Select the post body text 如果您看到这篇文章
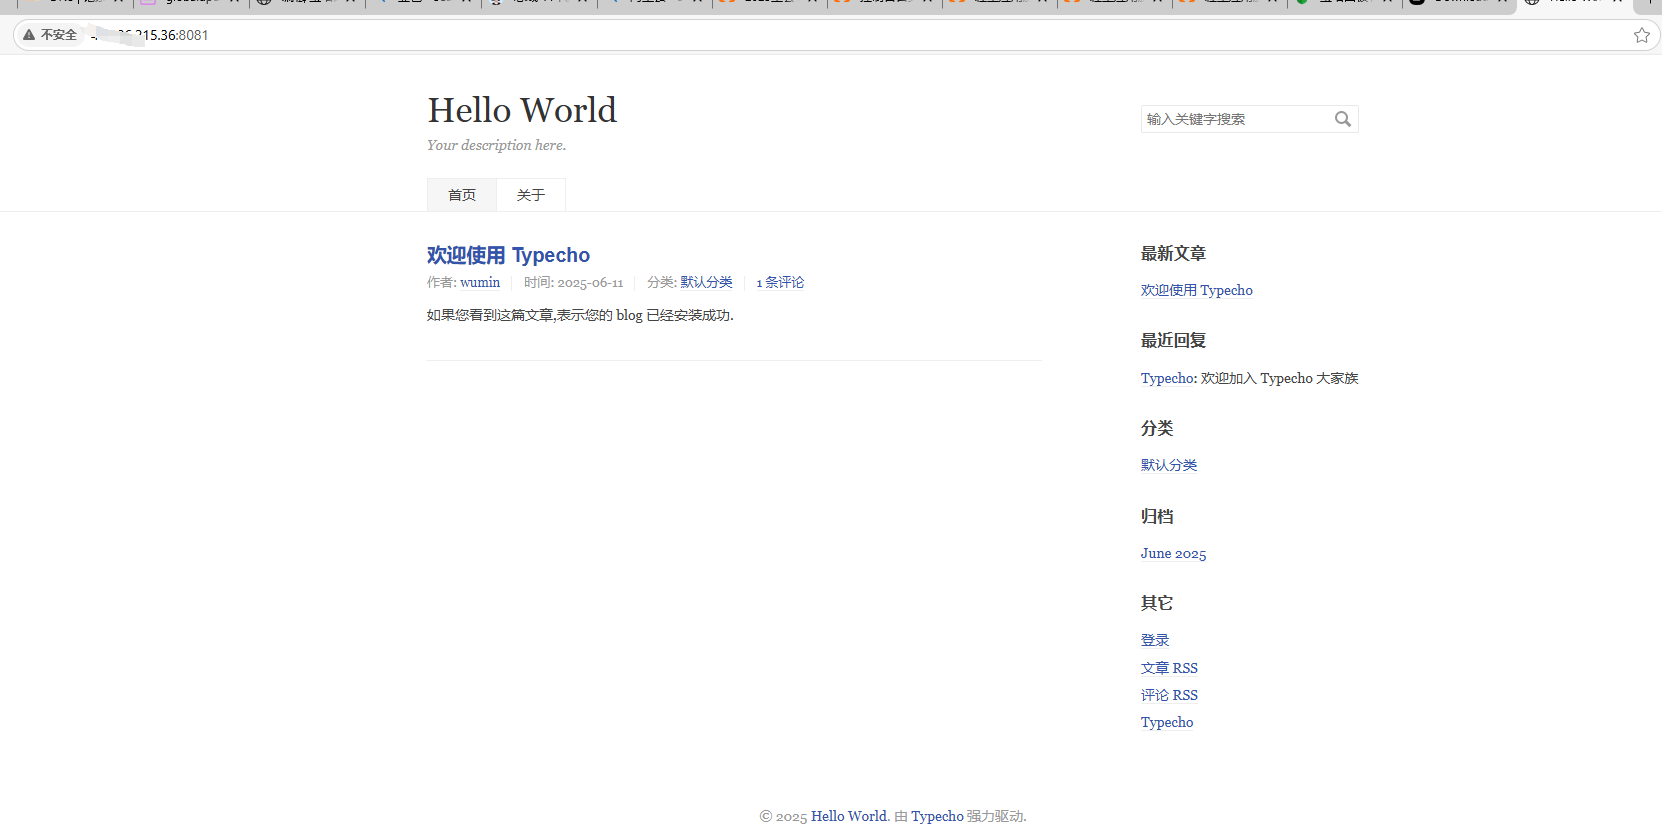Image resolution: width=1662 pixels, height=836 pixels. click(x=580, y=315)
